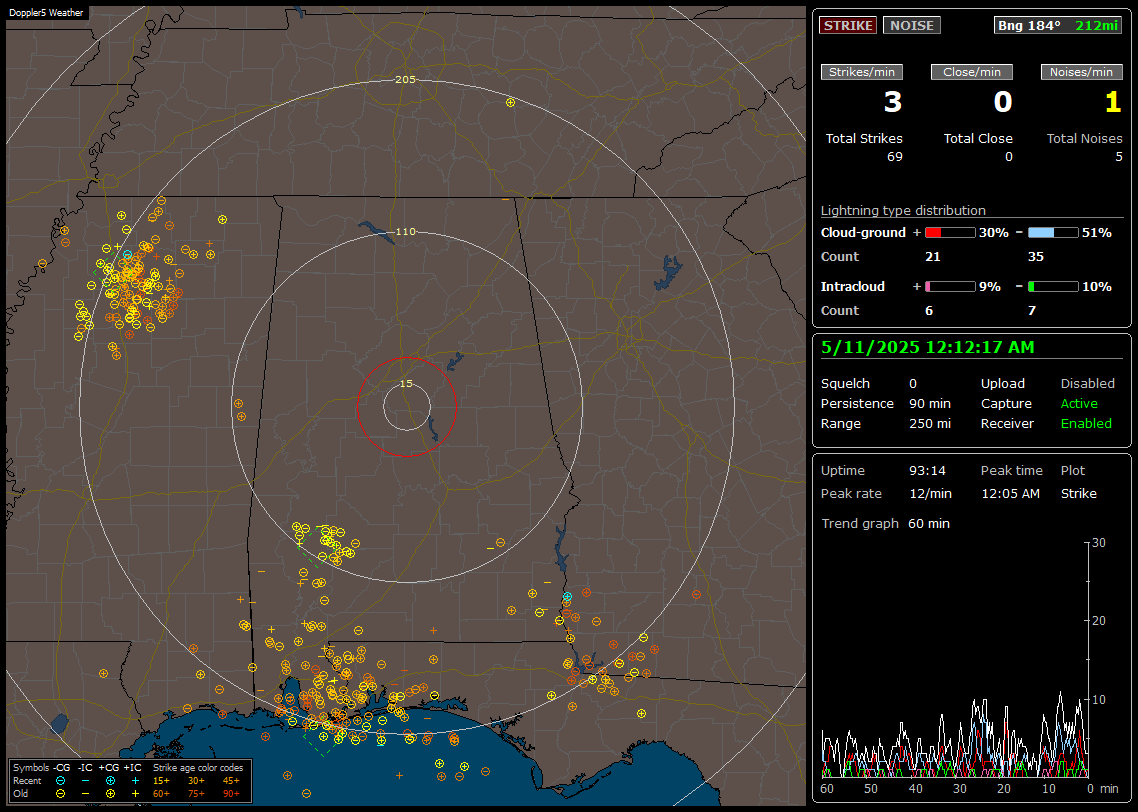Click the pink positive intracloud percentage bar

pos(950,287)
